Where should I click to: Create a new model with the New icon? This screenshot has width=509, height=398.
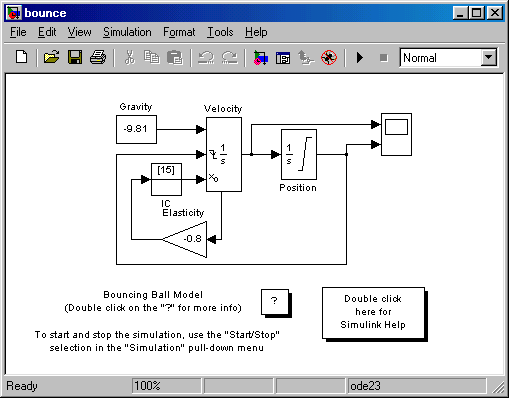pyautogui.click(x=22, y=57)
